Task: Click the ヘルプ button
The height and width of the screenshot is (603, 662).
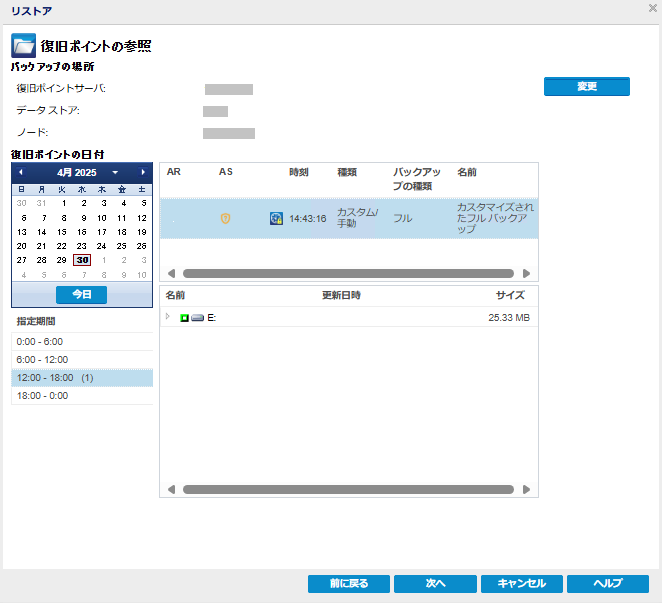Action: point(608,584)
